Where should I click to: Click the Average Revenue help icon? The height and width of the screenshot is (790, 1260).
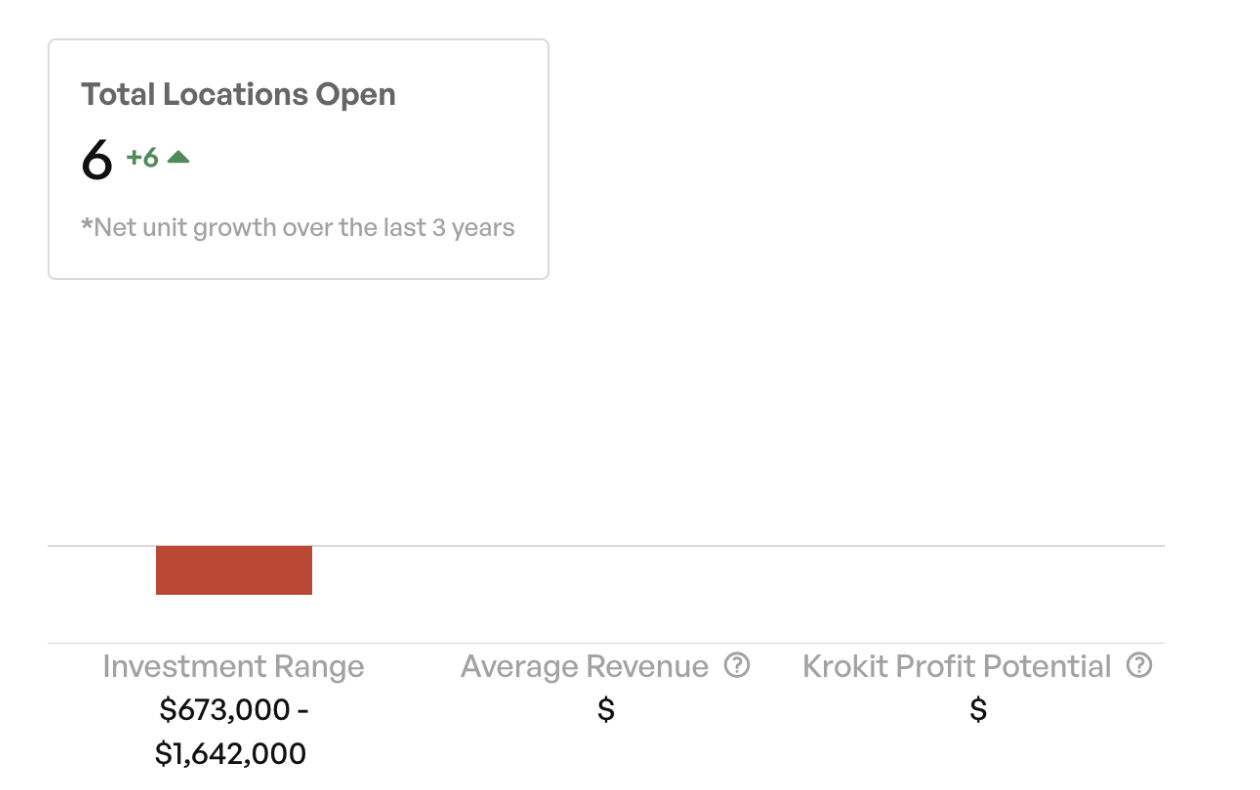[x=737, y=666]
